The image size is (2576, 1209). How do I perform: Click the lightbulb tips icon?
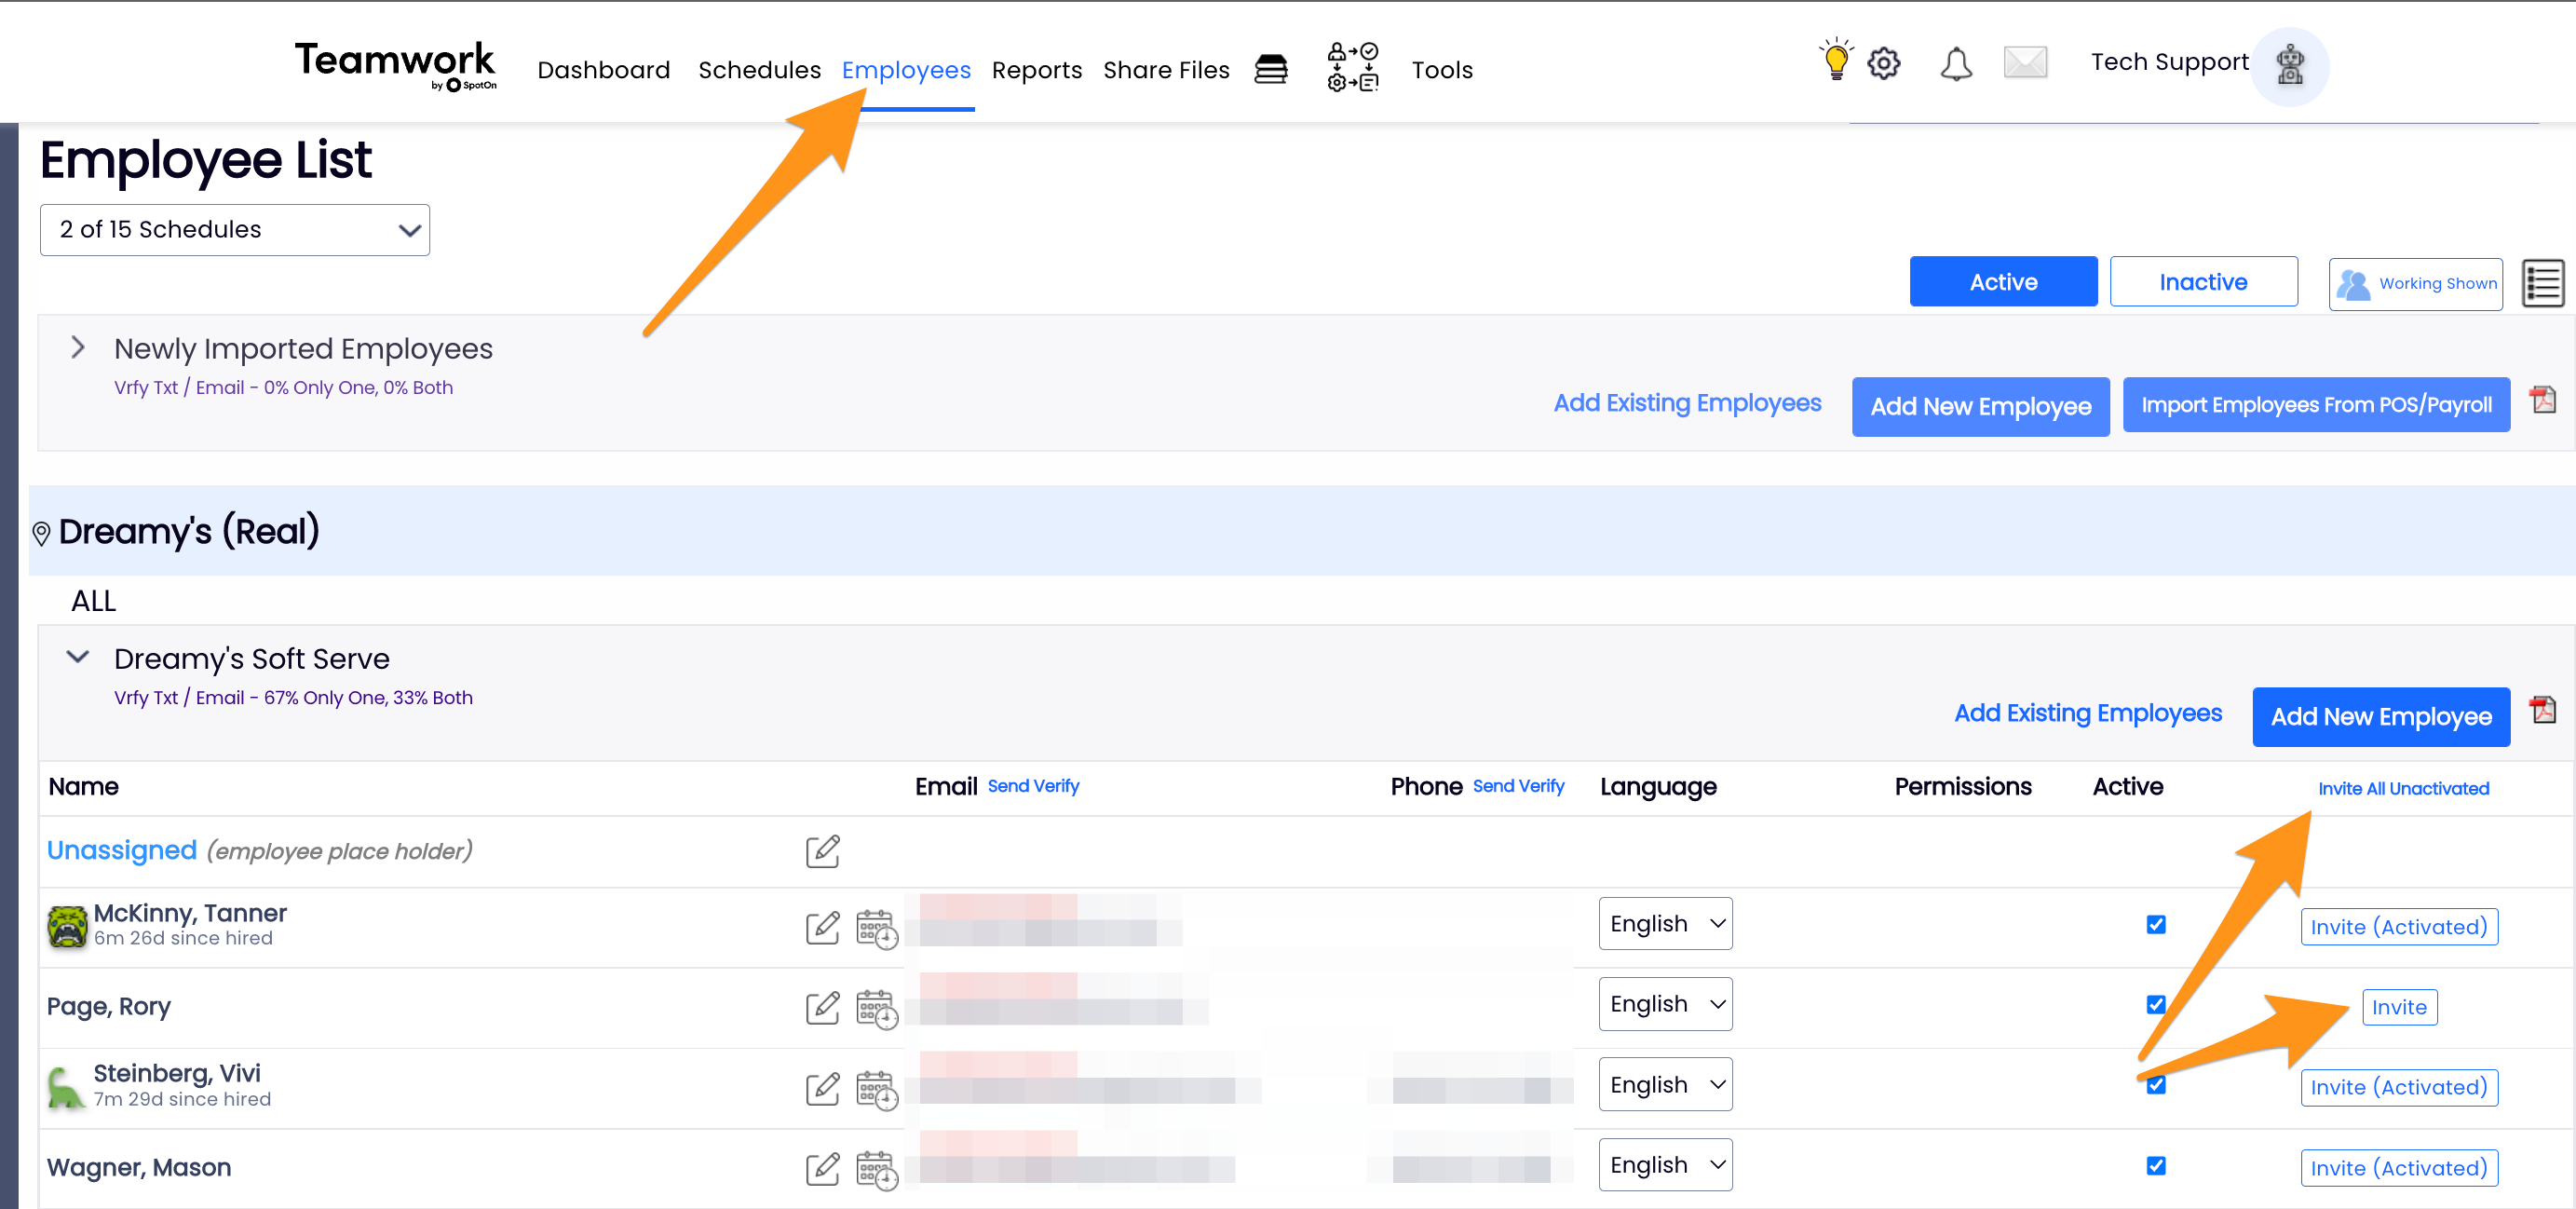pos(1835,62)
